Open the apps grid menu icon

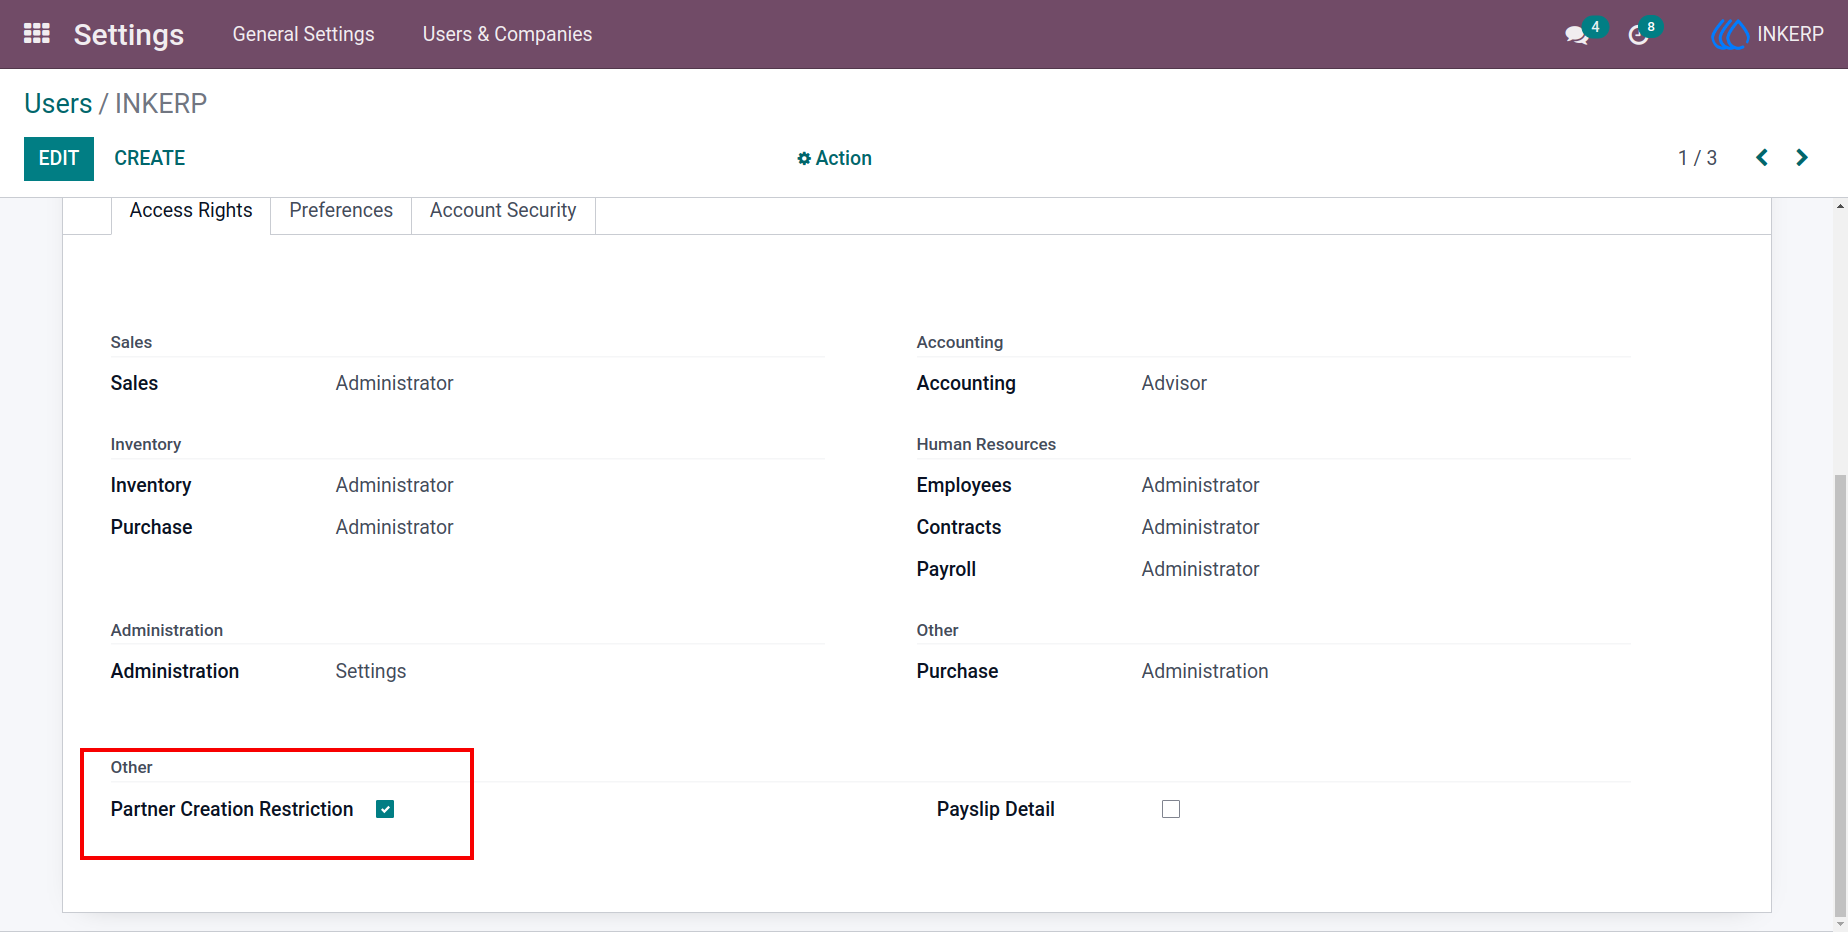click(x=37, y=34)
